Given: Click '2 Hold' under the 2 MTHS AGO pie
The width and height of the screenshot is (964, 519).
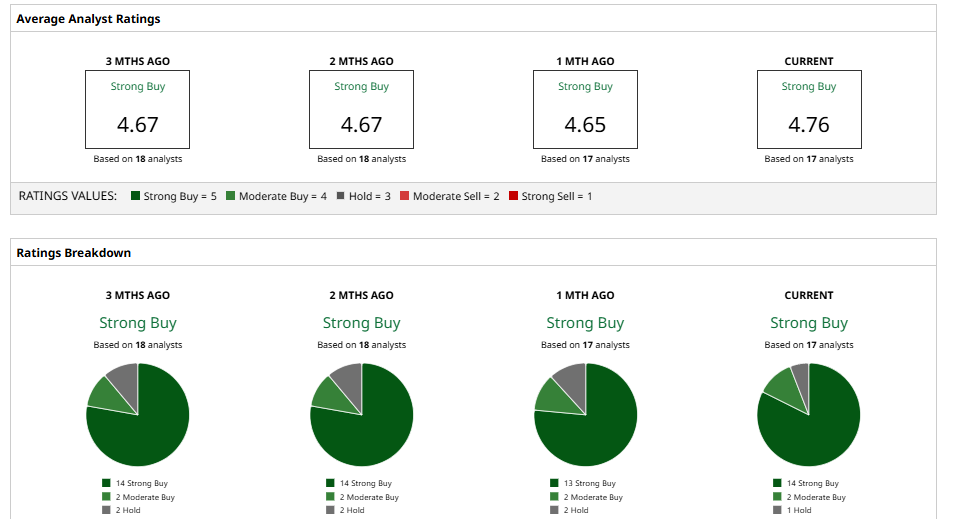Looking at the screenshot, I should tap(352, 510).
